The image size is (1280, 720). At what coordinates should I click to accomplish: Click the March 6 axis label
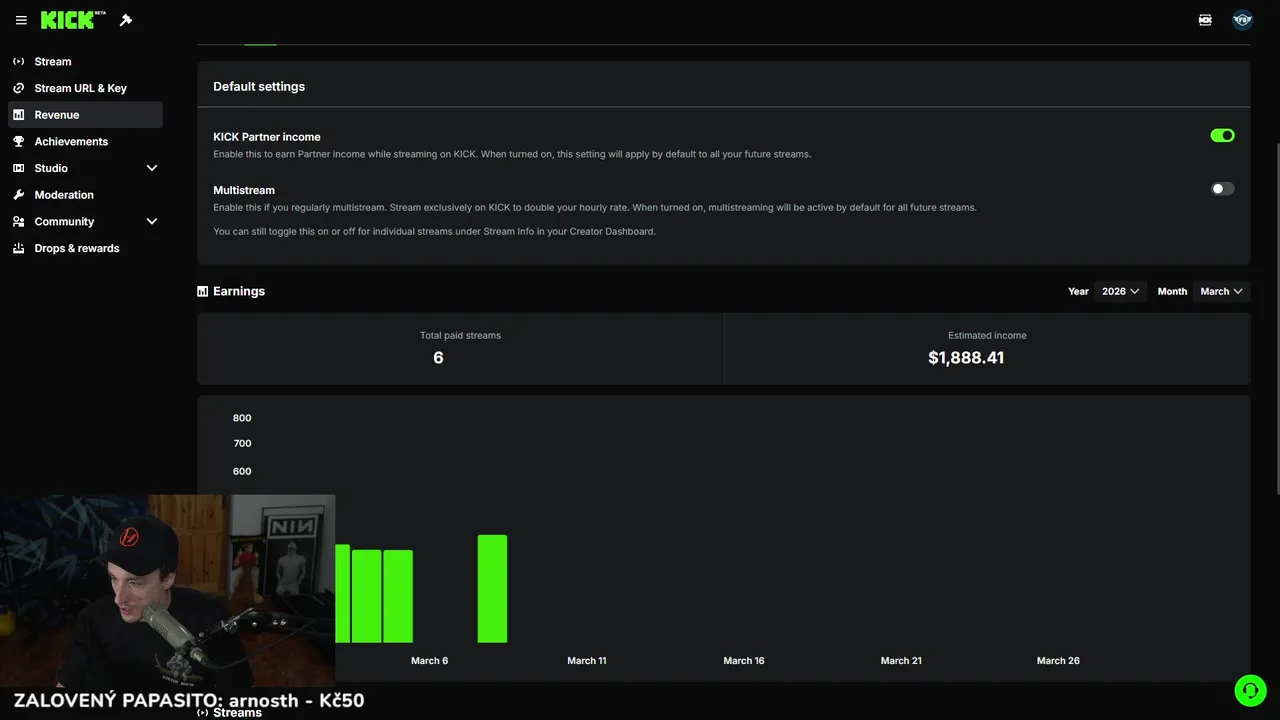tap(430, 661)
